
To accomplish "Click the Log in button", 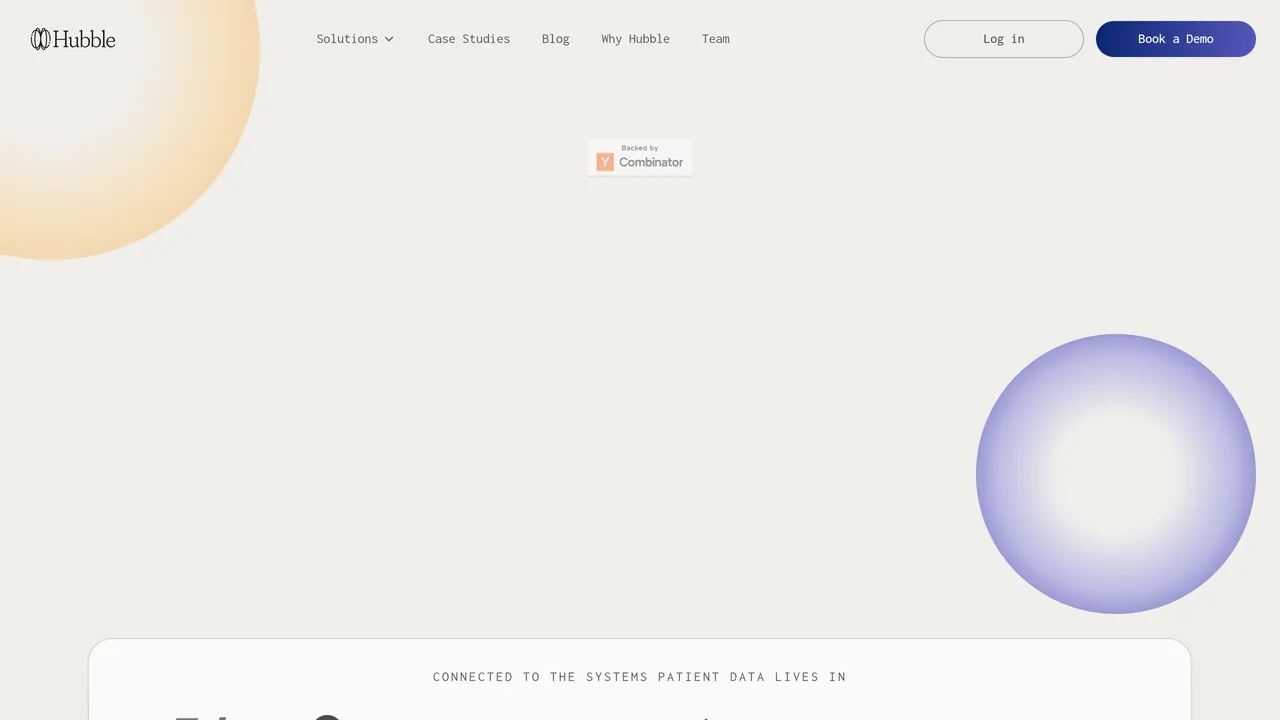I will click(1004, 39).
